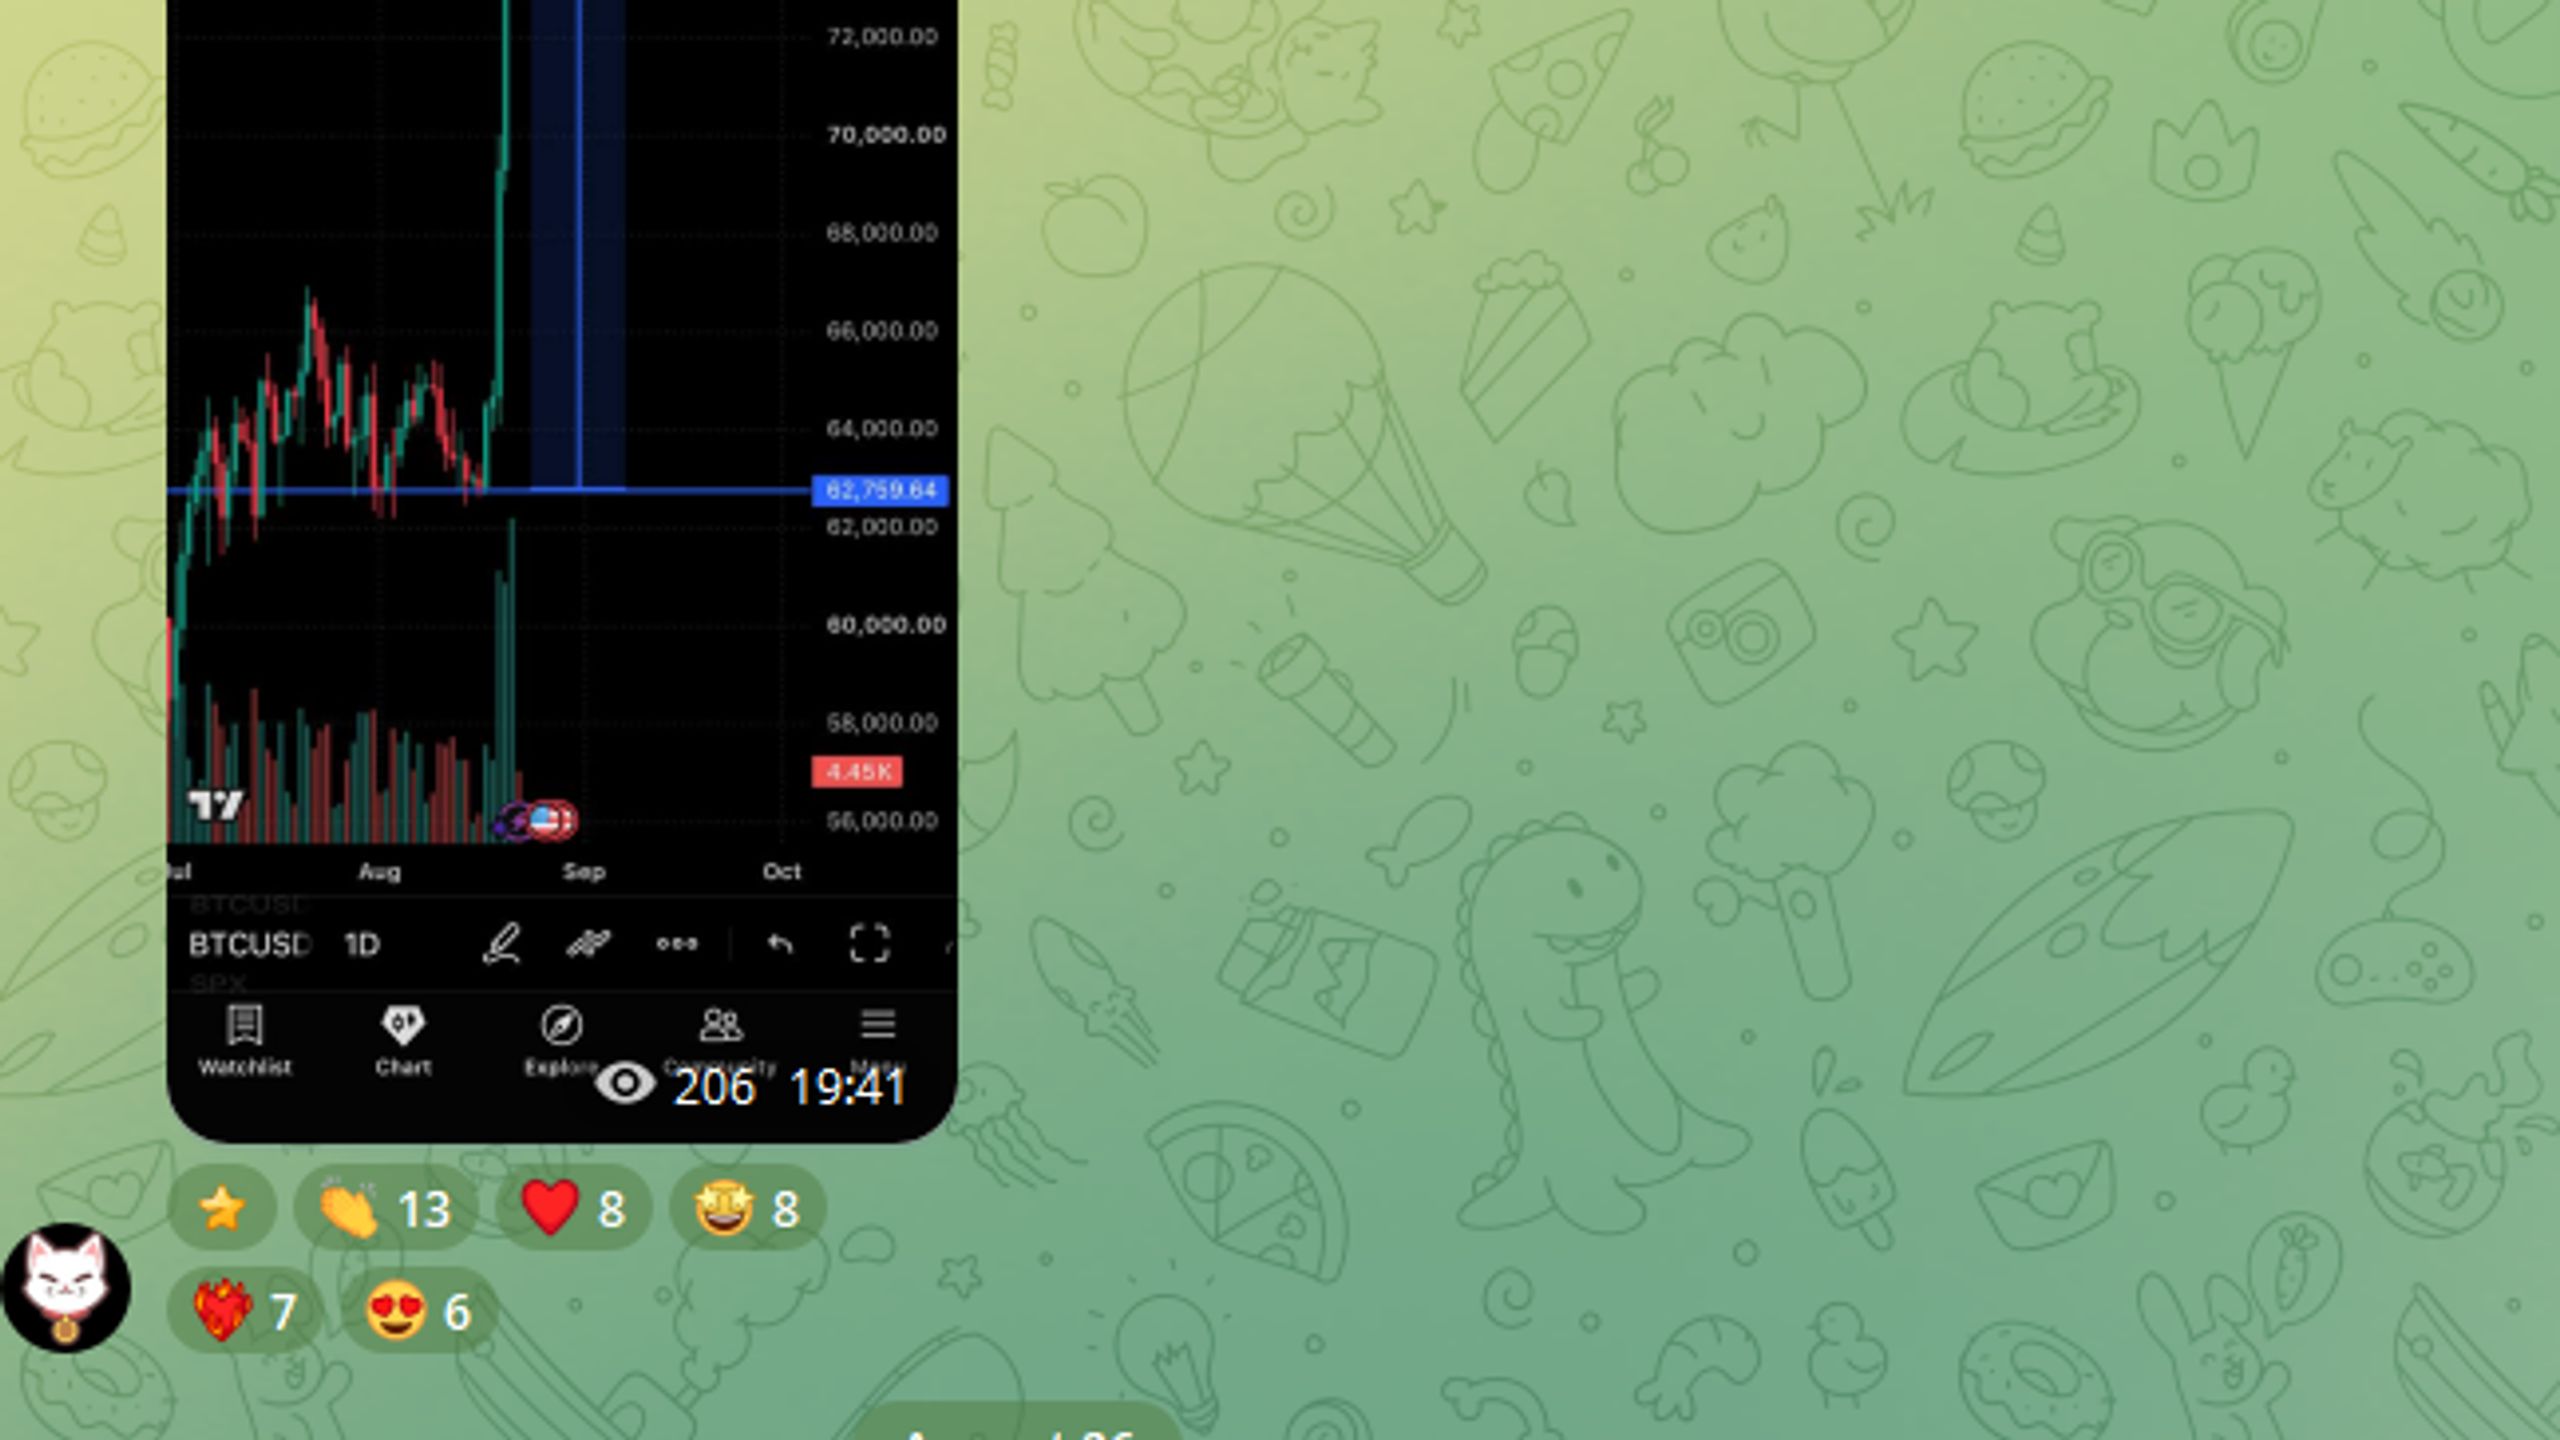Click the star-struck face reaction with 8
This screenshot has width=2560, height=1440.
747,1208
